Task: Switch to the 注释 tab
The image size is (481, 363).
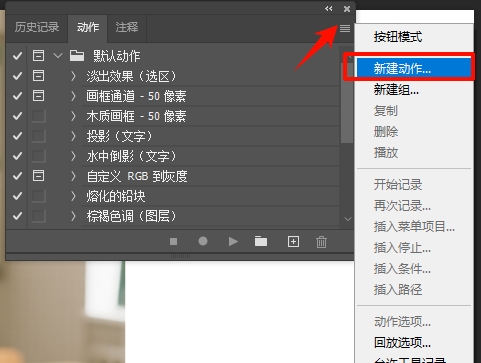Action: [127, 27]
